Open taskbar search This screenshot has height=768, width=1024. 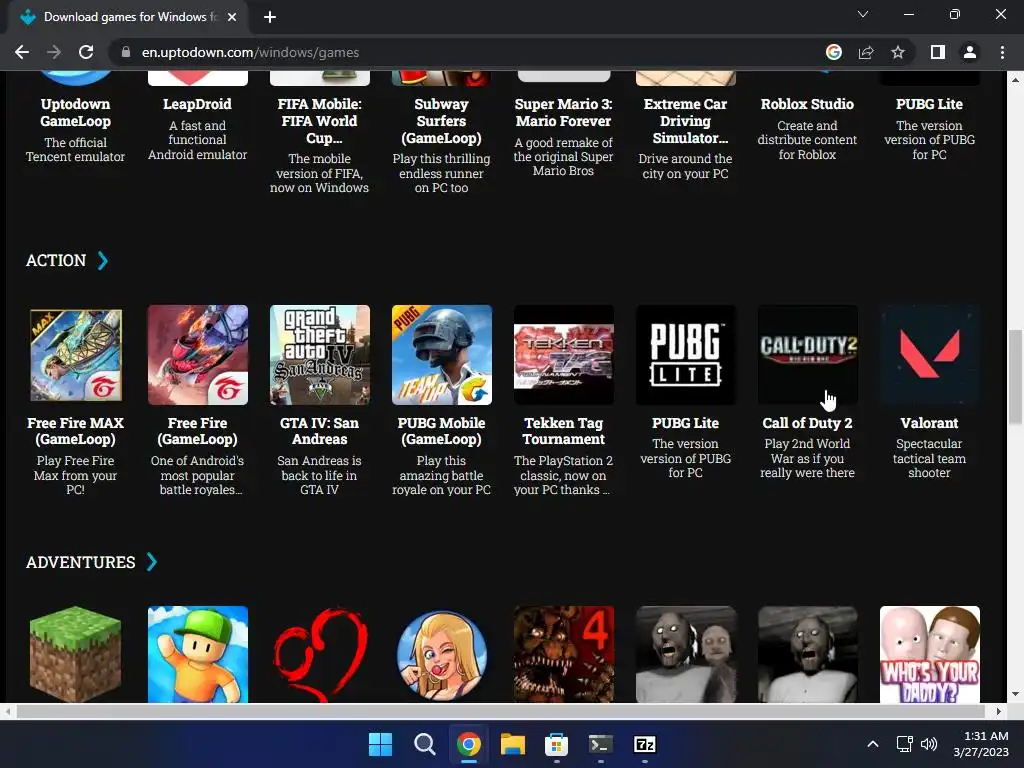pyautogui.click(x=424, y=744)
